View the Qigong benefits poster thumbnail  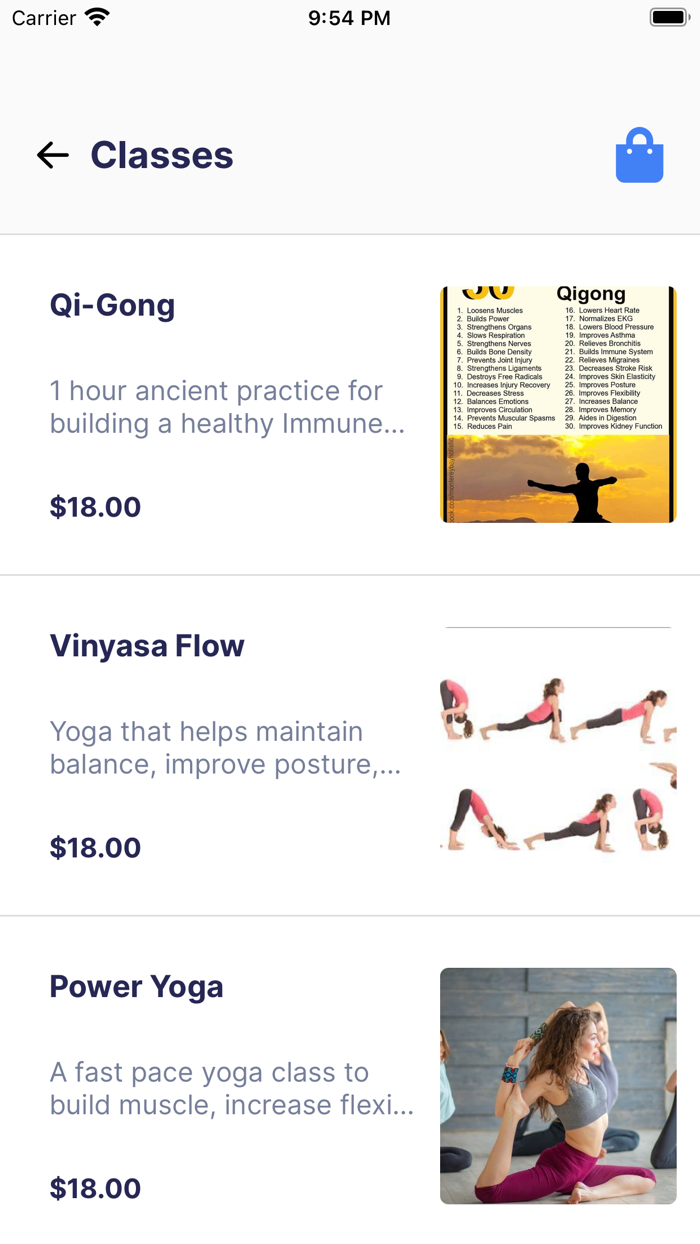[557, 403]
